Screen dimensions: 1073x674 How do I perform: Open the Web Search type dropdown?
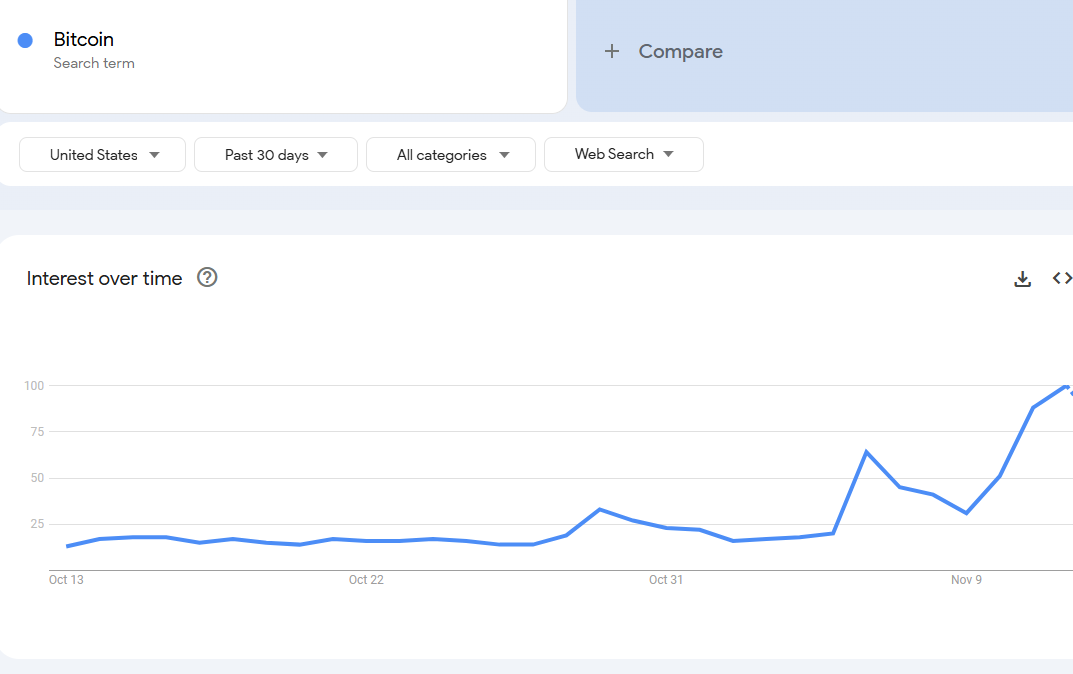[623, 155]
